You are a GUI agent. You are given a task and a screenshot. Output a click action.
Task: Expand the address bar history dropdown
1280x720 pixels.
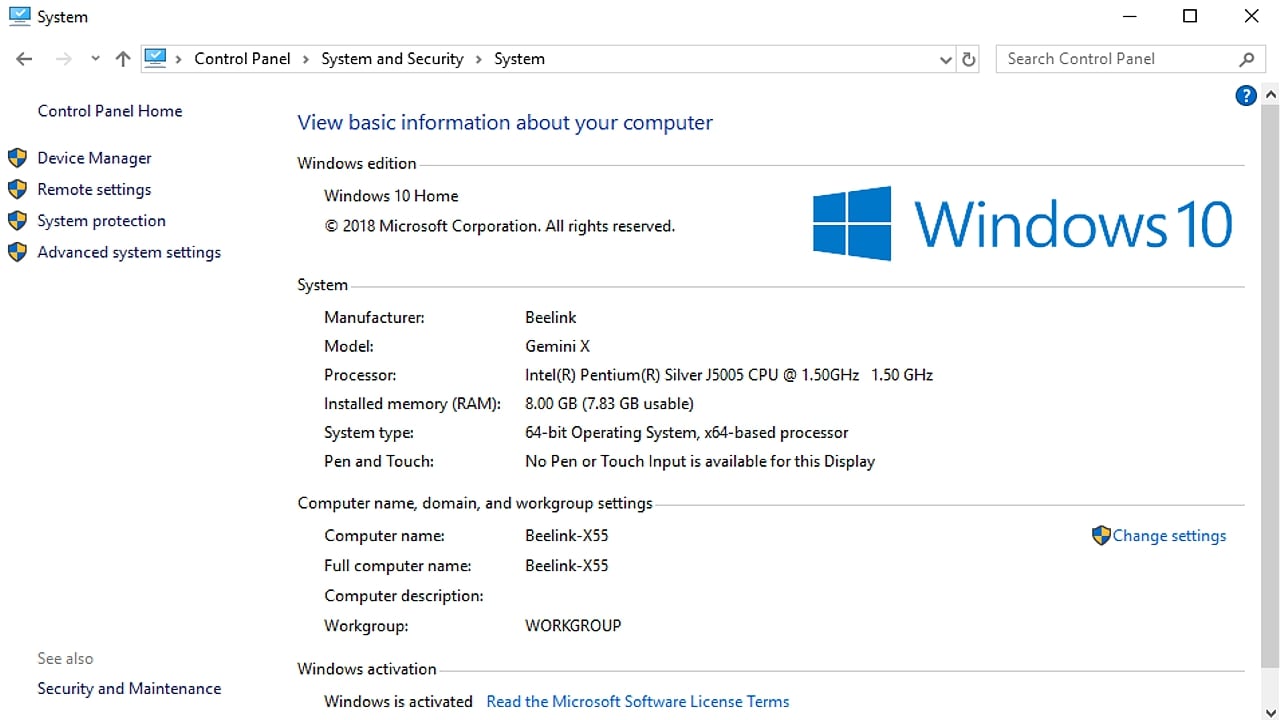tap(945, 59)
